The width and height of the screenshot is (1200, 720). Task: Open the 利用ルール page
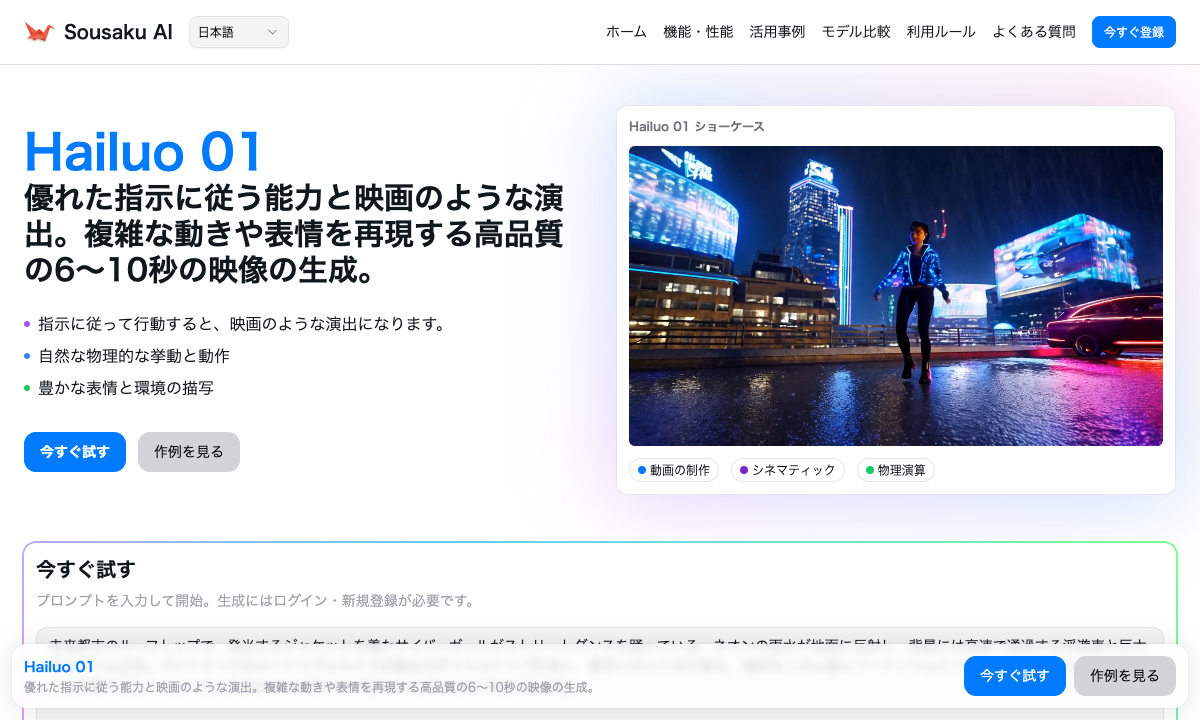[941, 31]
